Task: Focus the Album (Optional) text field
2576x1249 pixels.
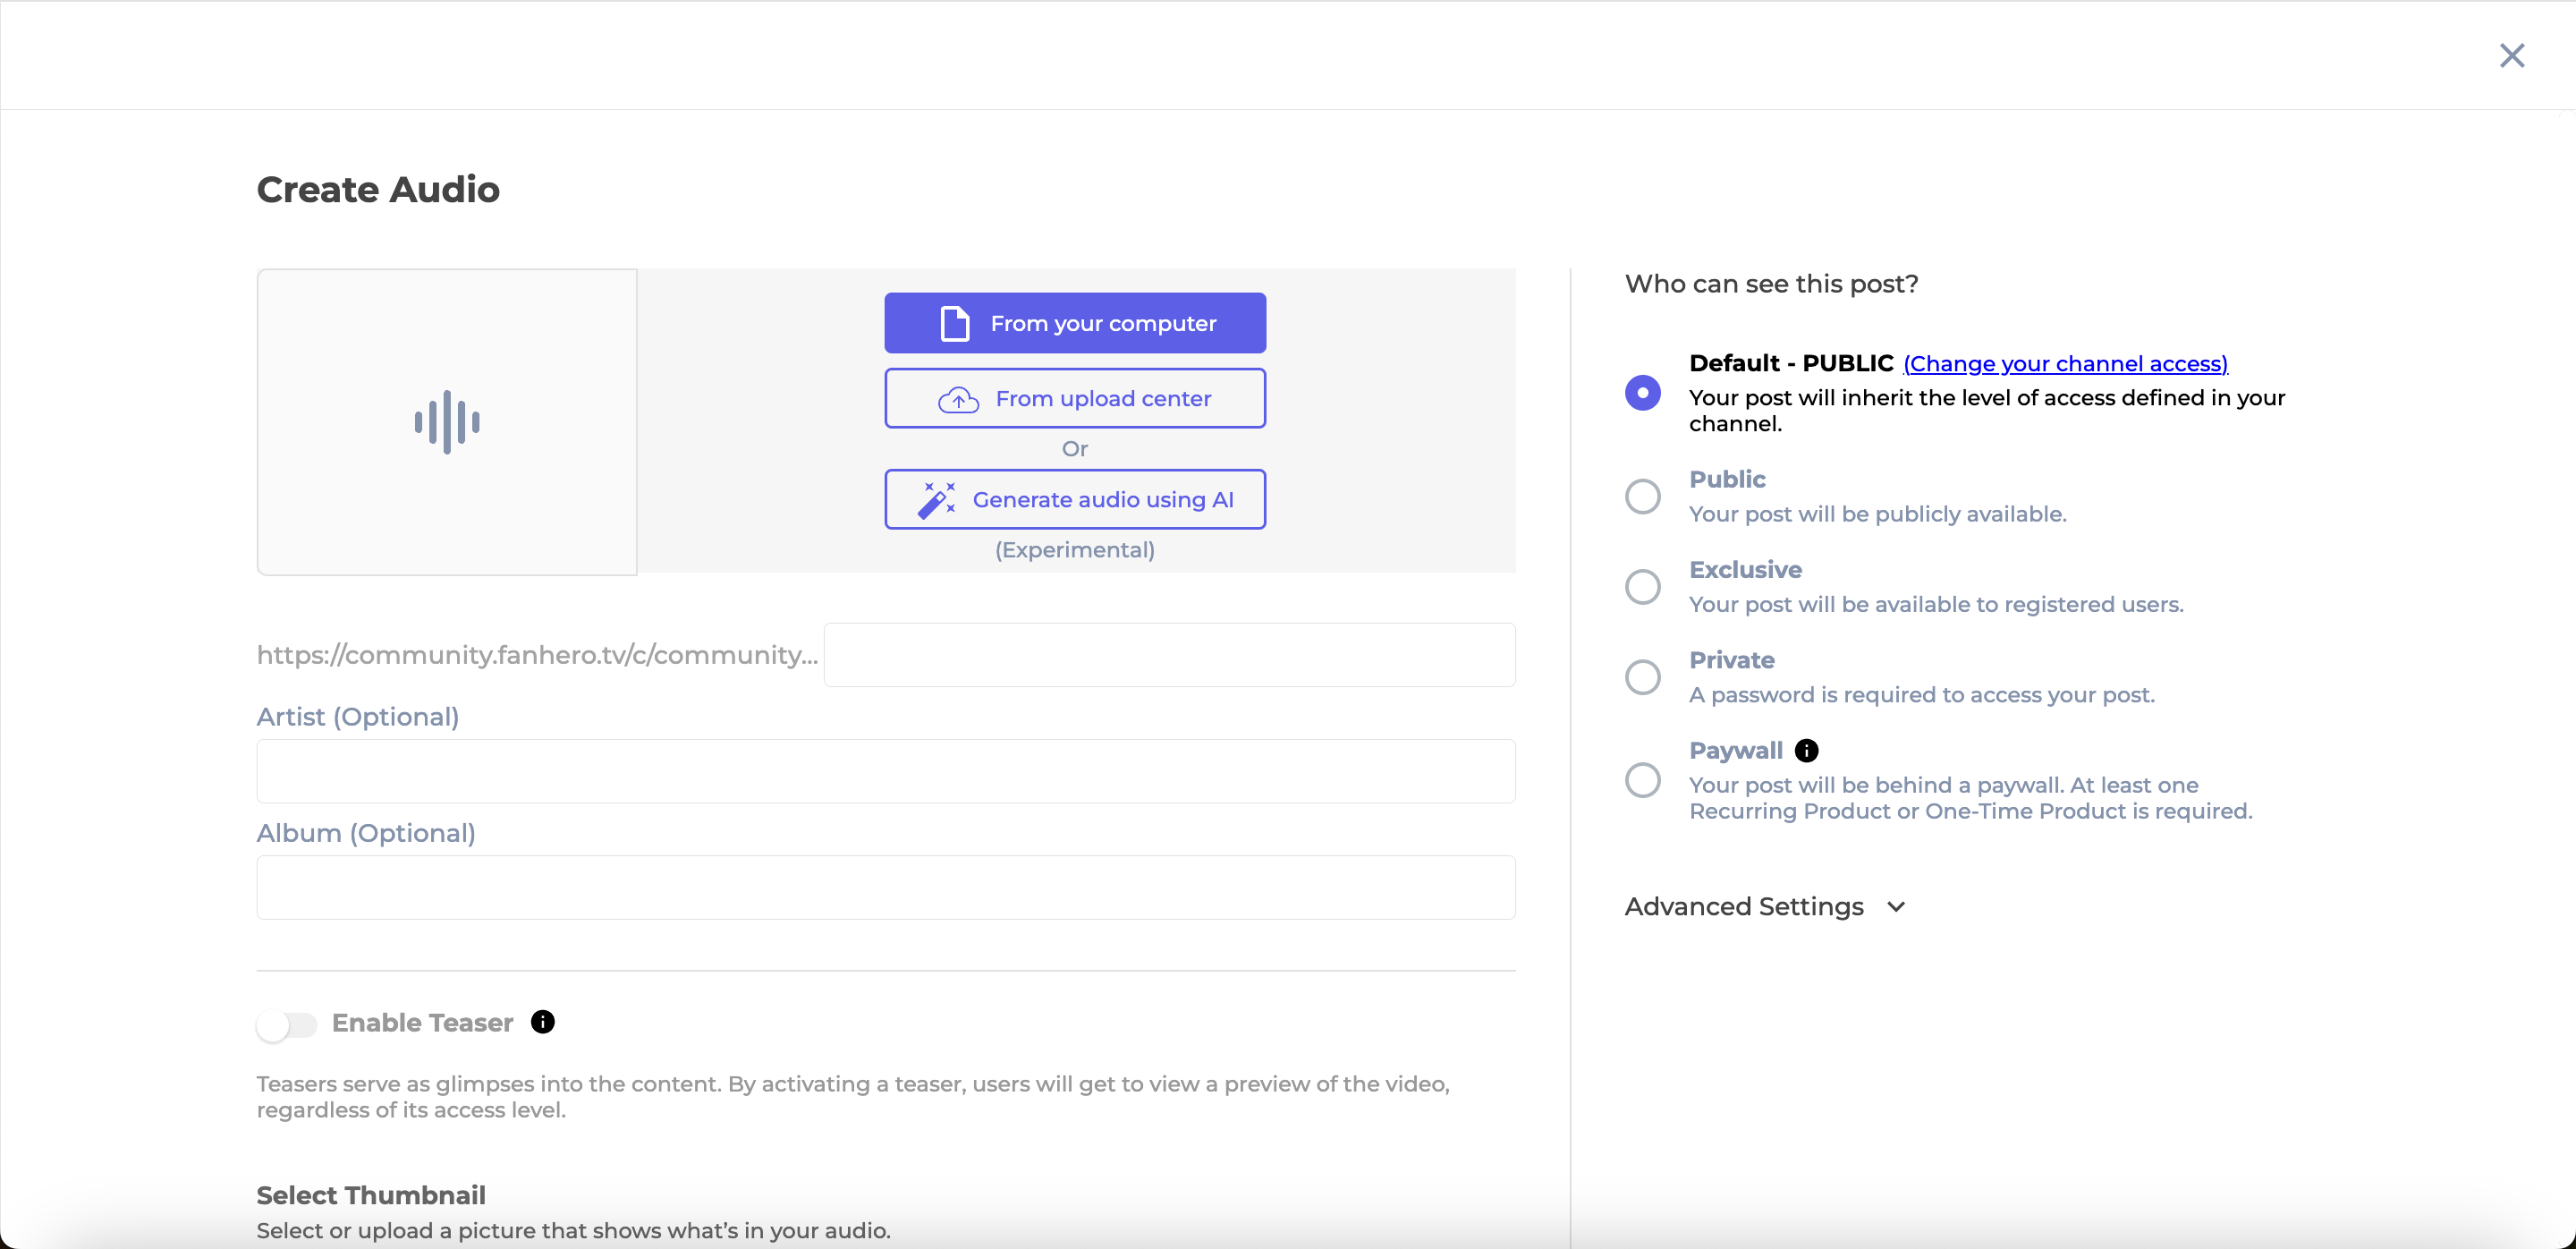Action: click(x=886, y=887)
